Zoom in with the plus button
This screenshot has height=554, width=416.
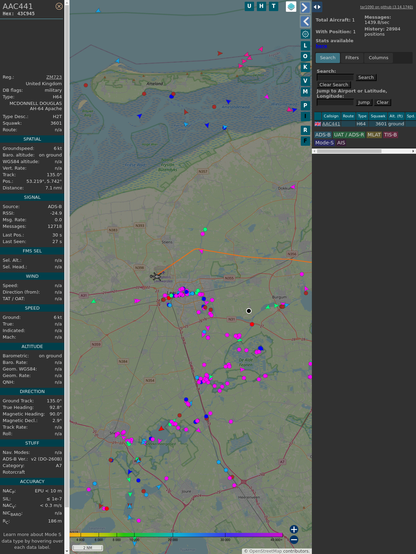[x=294, y=529]
